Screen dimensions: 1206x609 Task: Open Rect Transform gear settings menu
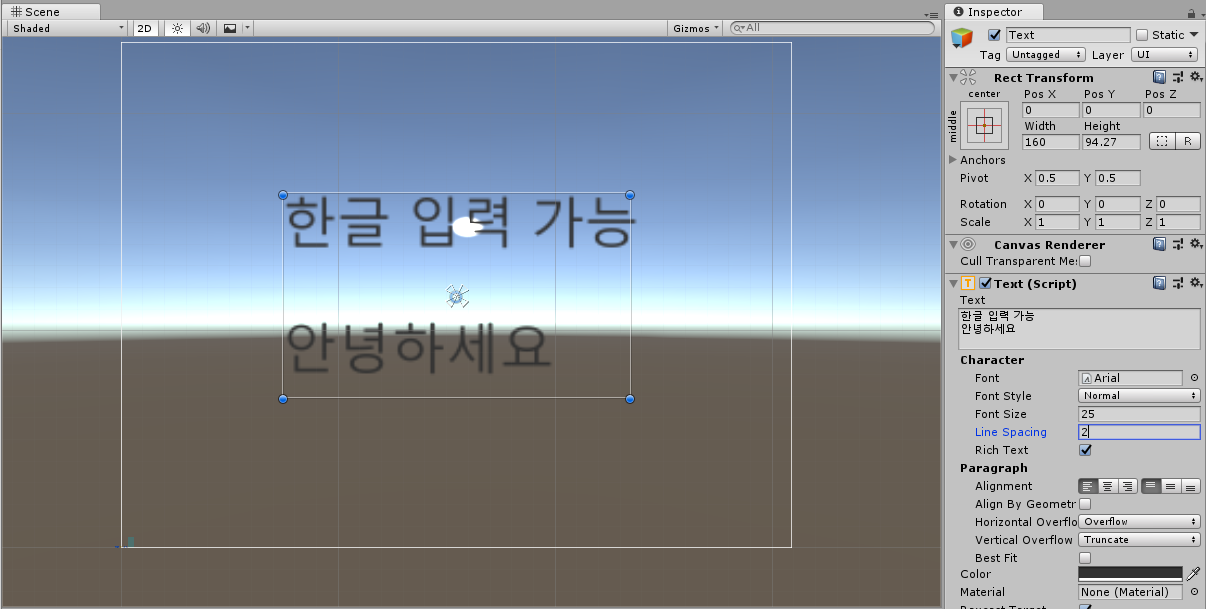pos(1194,77)
